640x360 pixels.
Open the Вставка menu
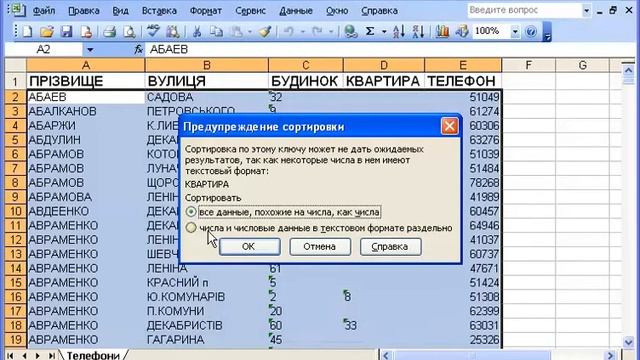tap(159, 11)
